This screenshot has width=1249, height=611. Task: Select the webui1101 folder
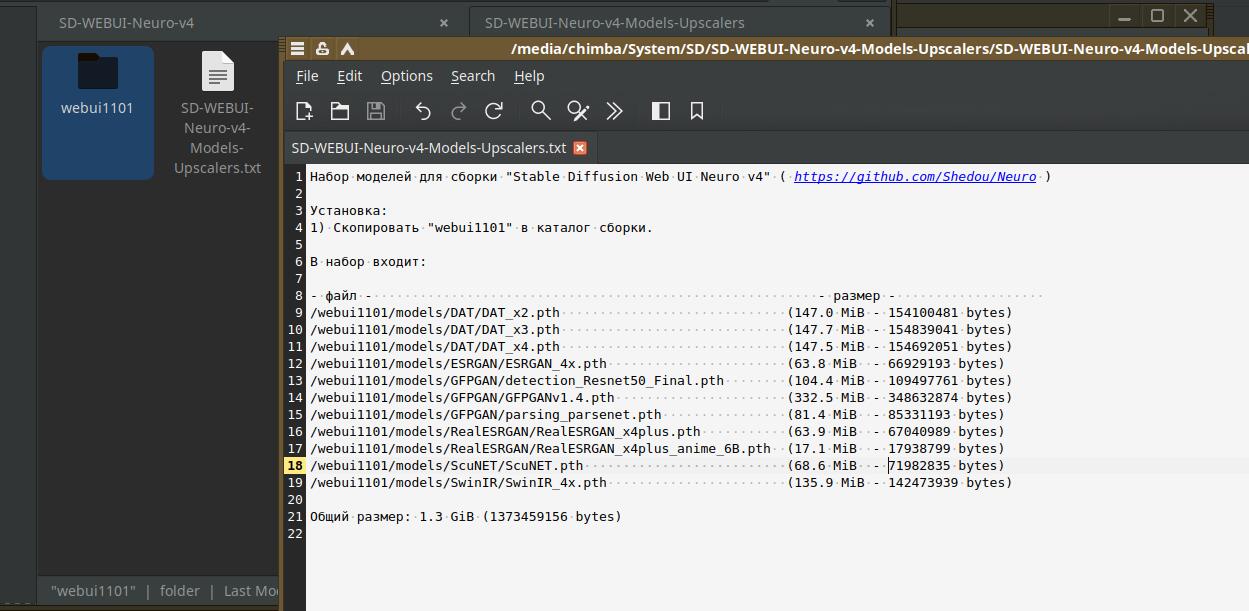pos(97,85)
